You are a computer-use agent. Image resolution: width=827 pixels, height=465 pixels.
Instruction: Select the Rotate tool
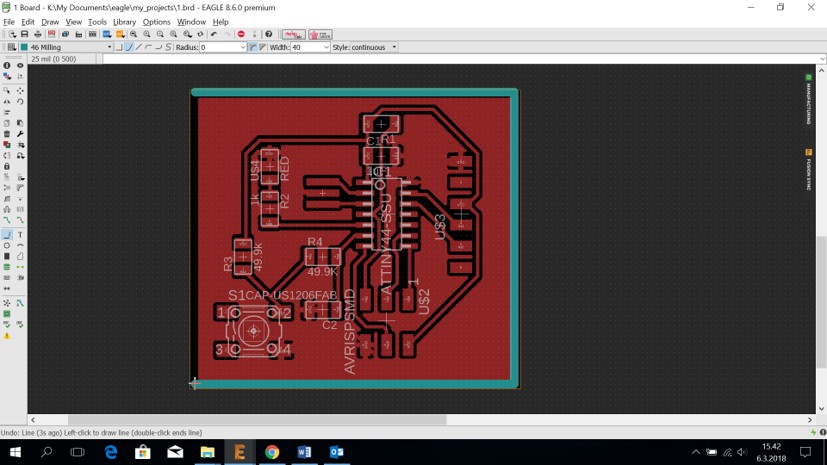click(x=20, y=101)
